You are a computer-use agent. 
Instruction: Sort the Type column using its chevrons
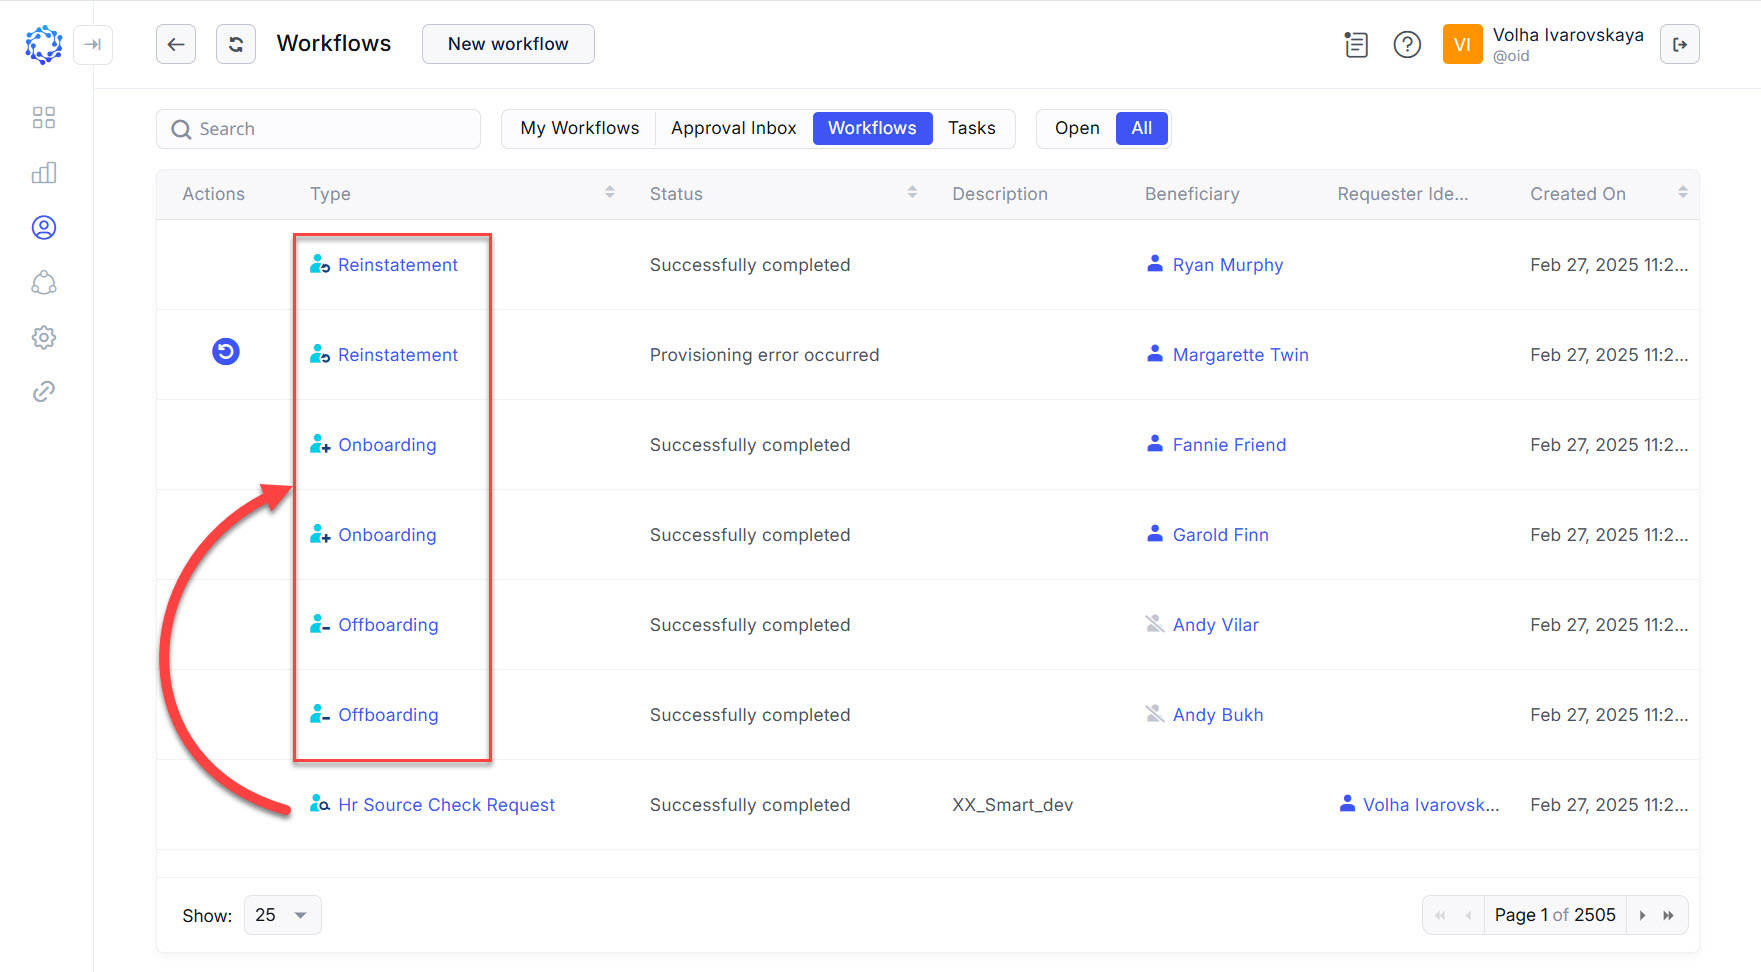click(x=610, y=193)
